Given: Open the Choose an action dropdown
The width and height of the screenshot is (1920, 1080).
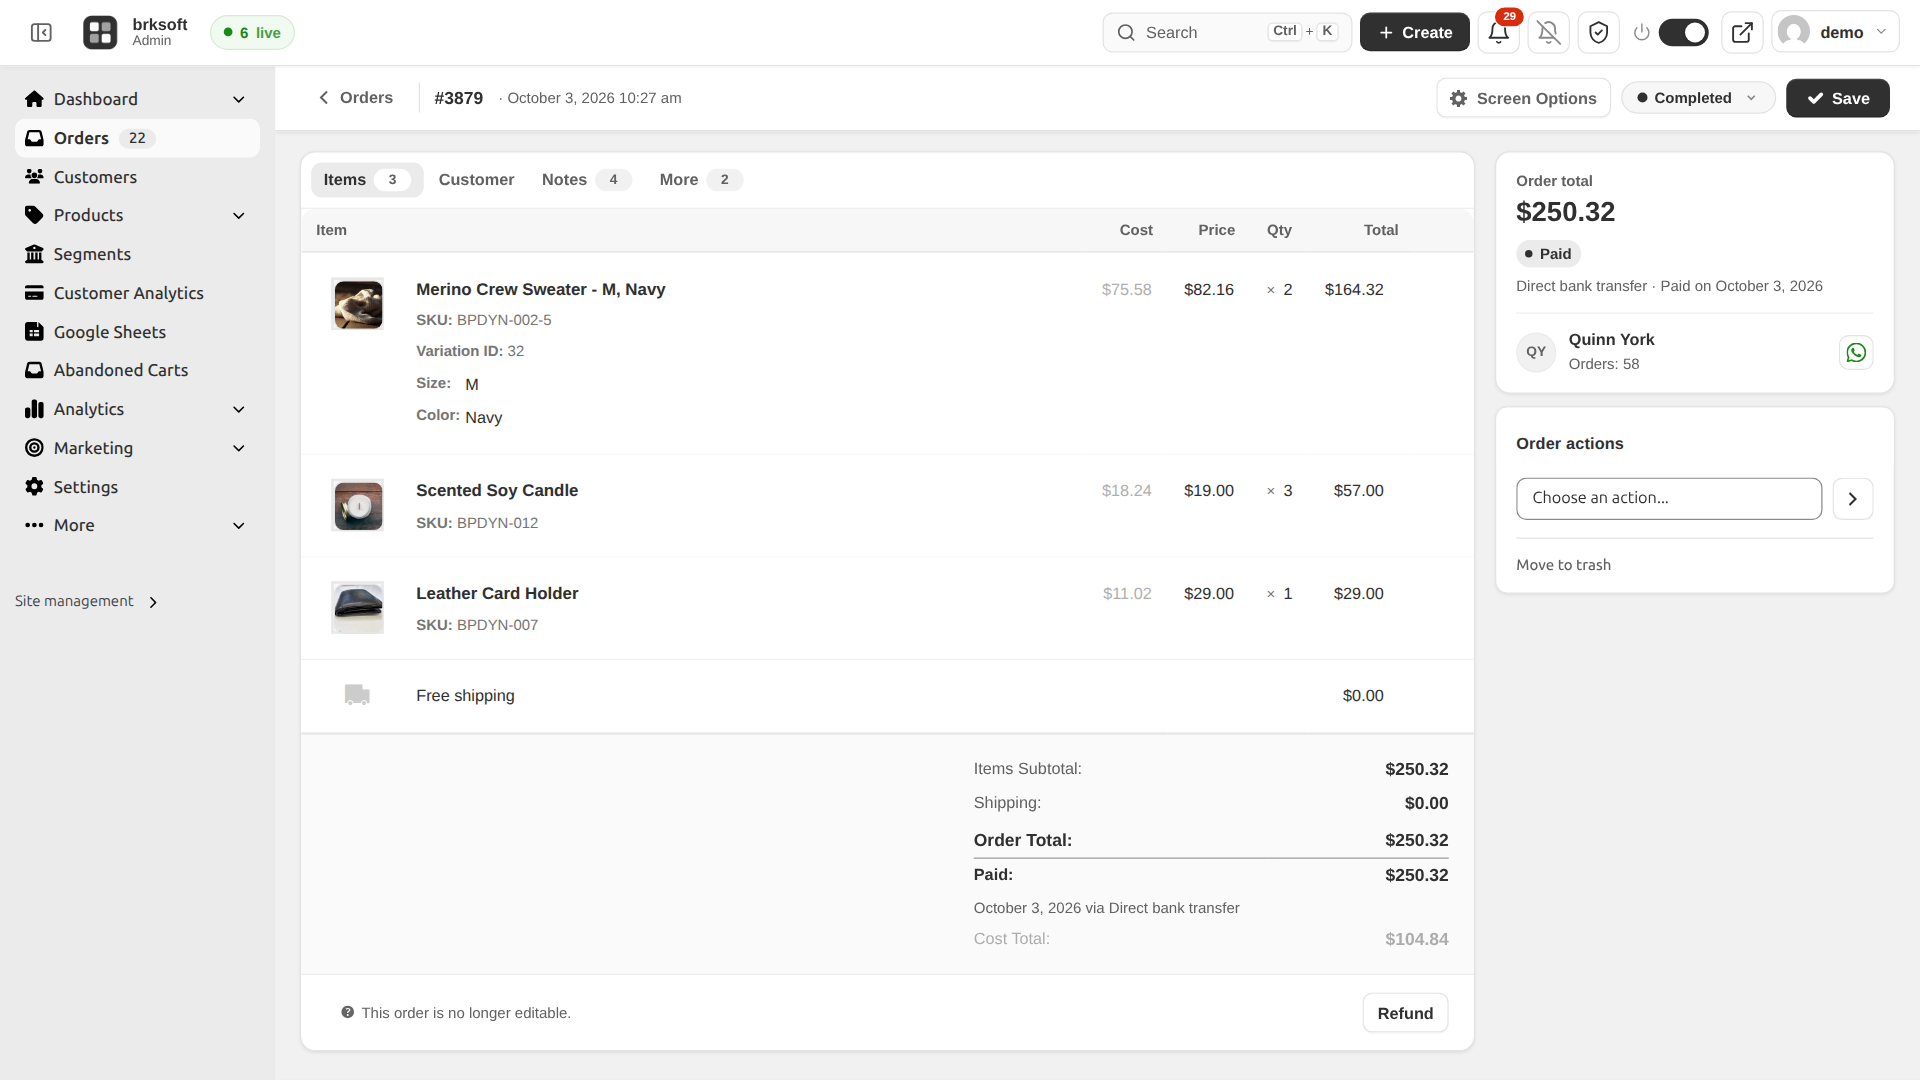Looking at the screenshot, I should [x=1668, y=498].
